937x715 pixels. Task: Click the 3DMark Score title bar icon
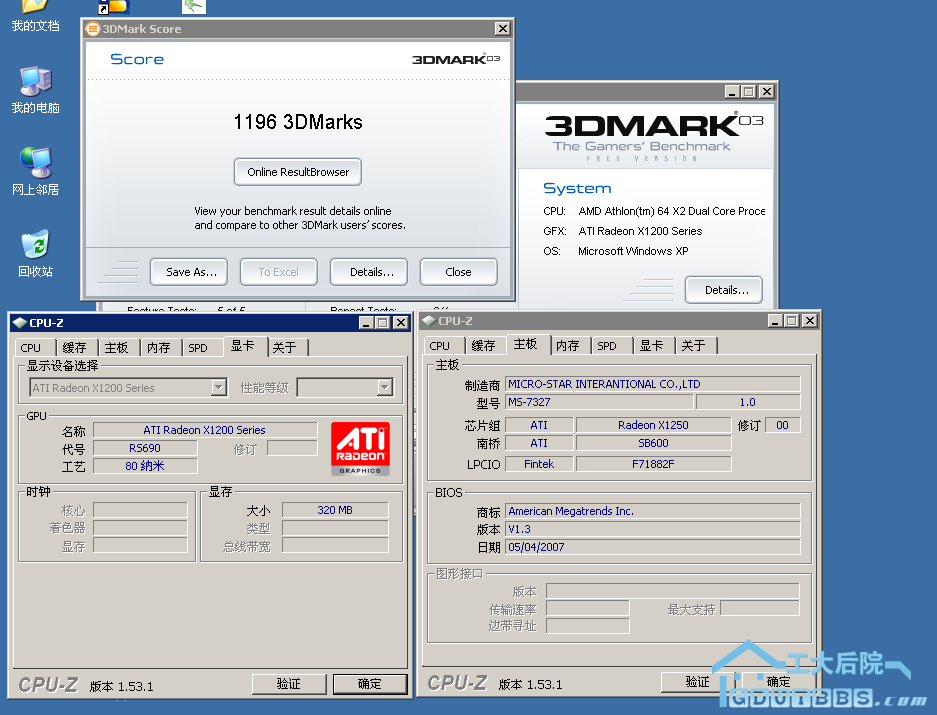click(93, 29)
